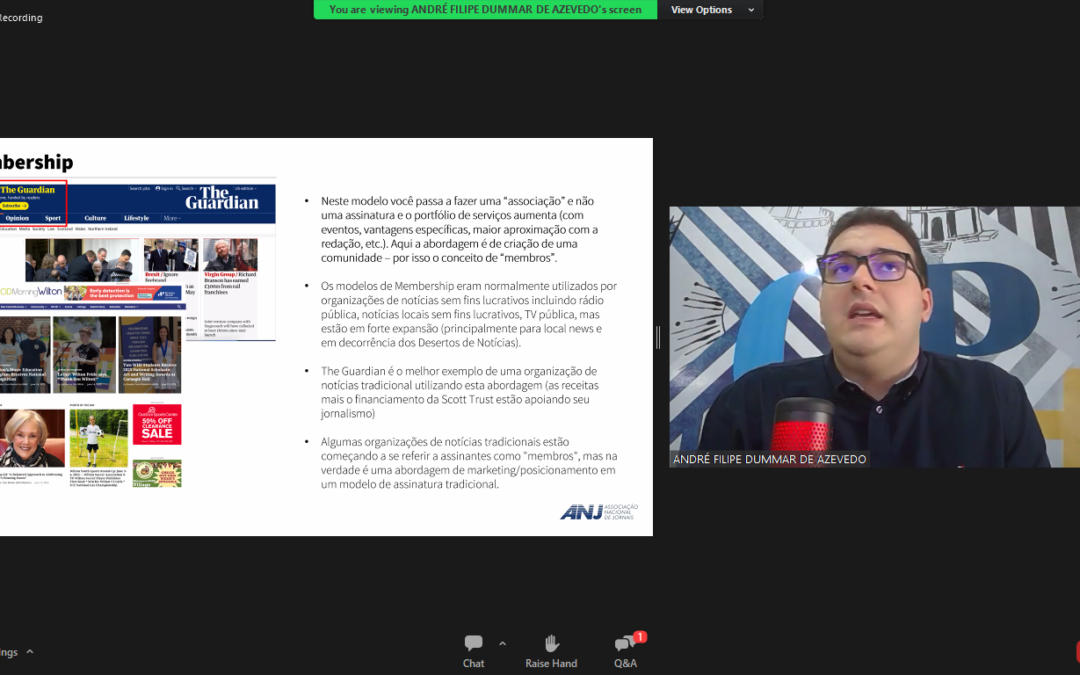This screenshot has height=675, width=1080.
Task: Click the large white Guardian logo
Action: tap(222, 198)
